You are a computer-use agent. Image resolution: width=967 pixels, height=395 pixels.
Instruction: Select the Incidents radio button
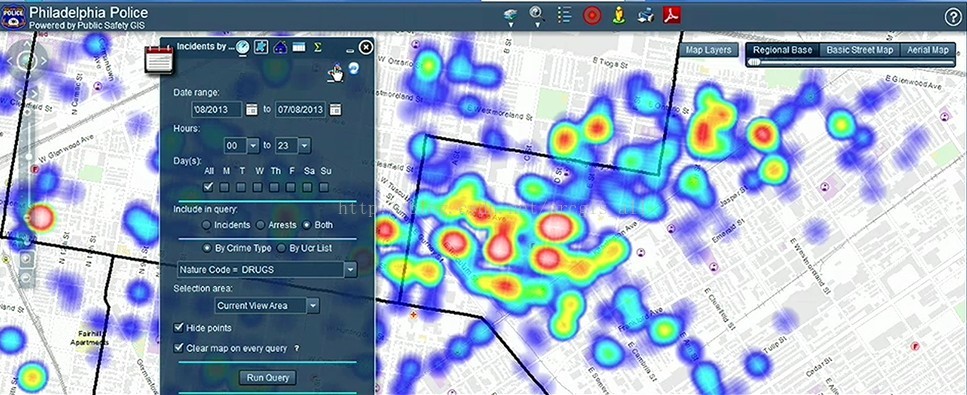click(207, 225)
